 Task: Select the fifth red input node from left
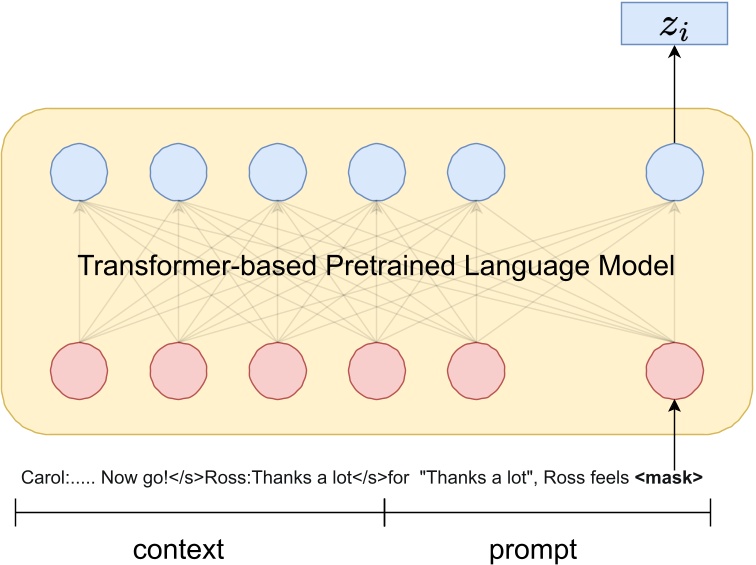click(474, 368)
